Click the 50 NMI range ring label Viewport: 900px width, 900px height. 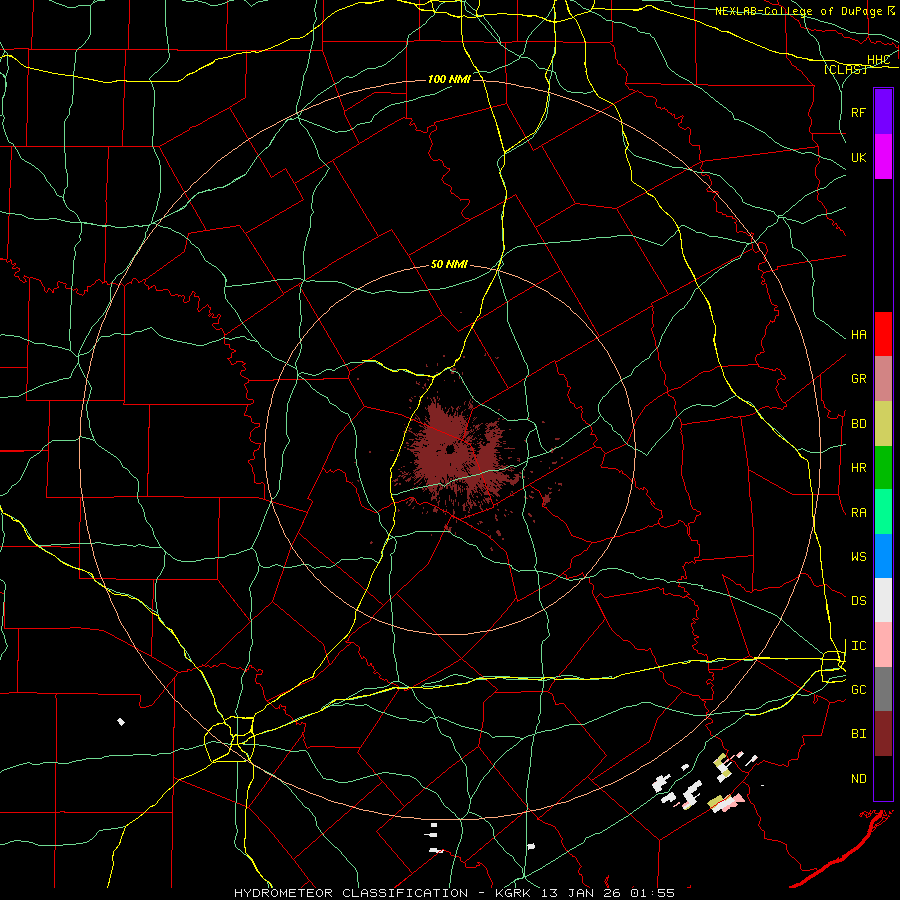point(449,264)
